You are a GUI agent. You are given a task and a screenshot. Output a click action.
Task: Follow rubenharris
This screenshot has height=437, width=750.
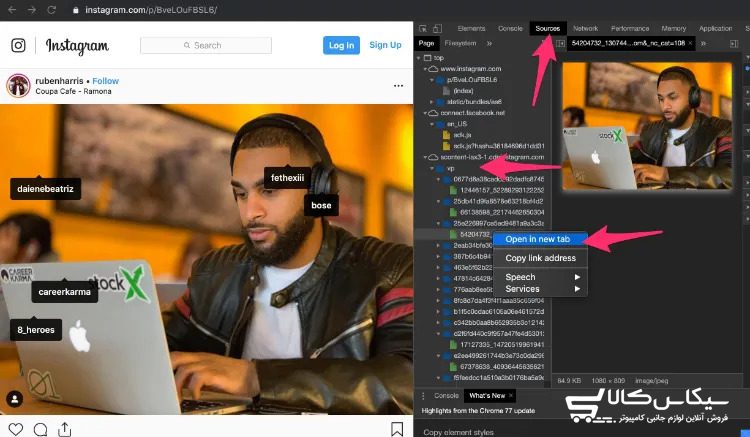(x=105, y=81)
